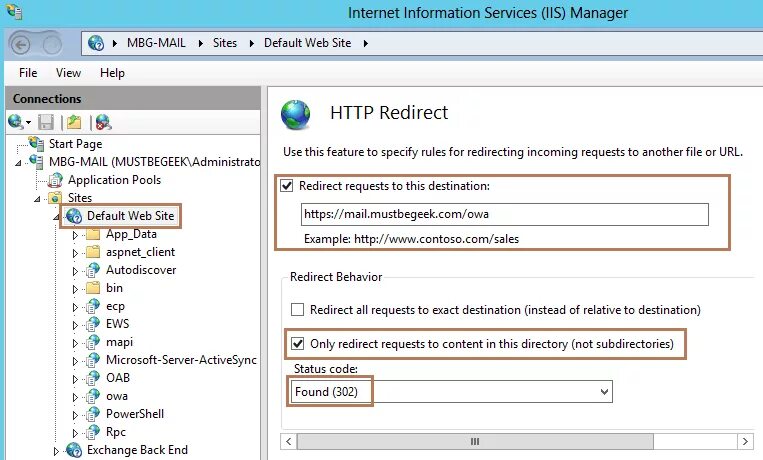Click the Exchange Back End site icon
Screen dimensions: 763x460
(74, 450)
